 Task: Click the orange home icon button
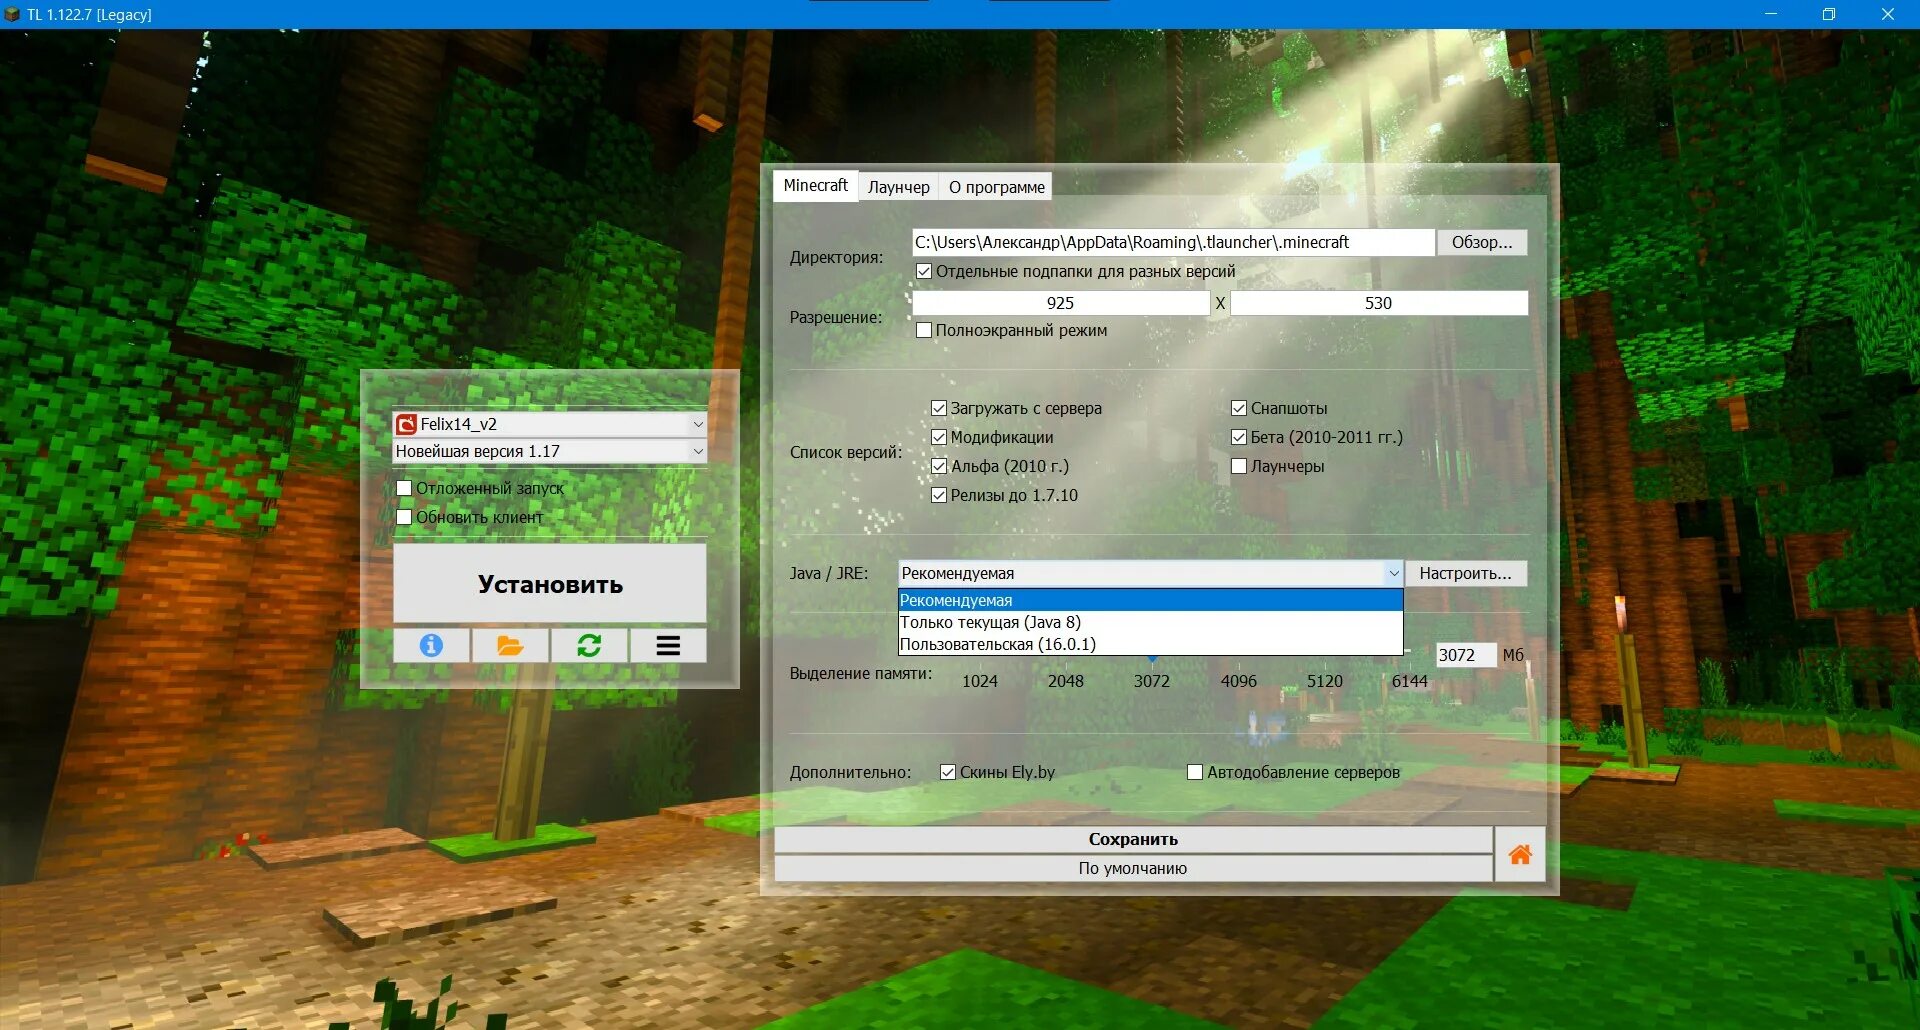1520,854
